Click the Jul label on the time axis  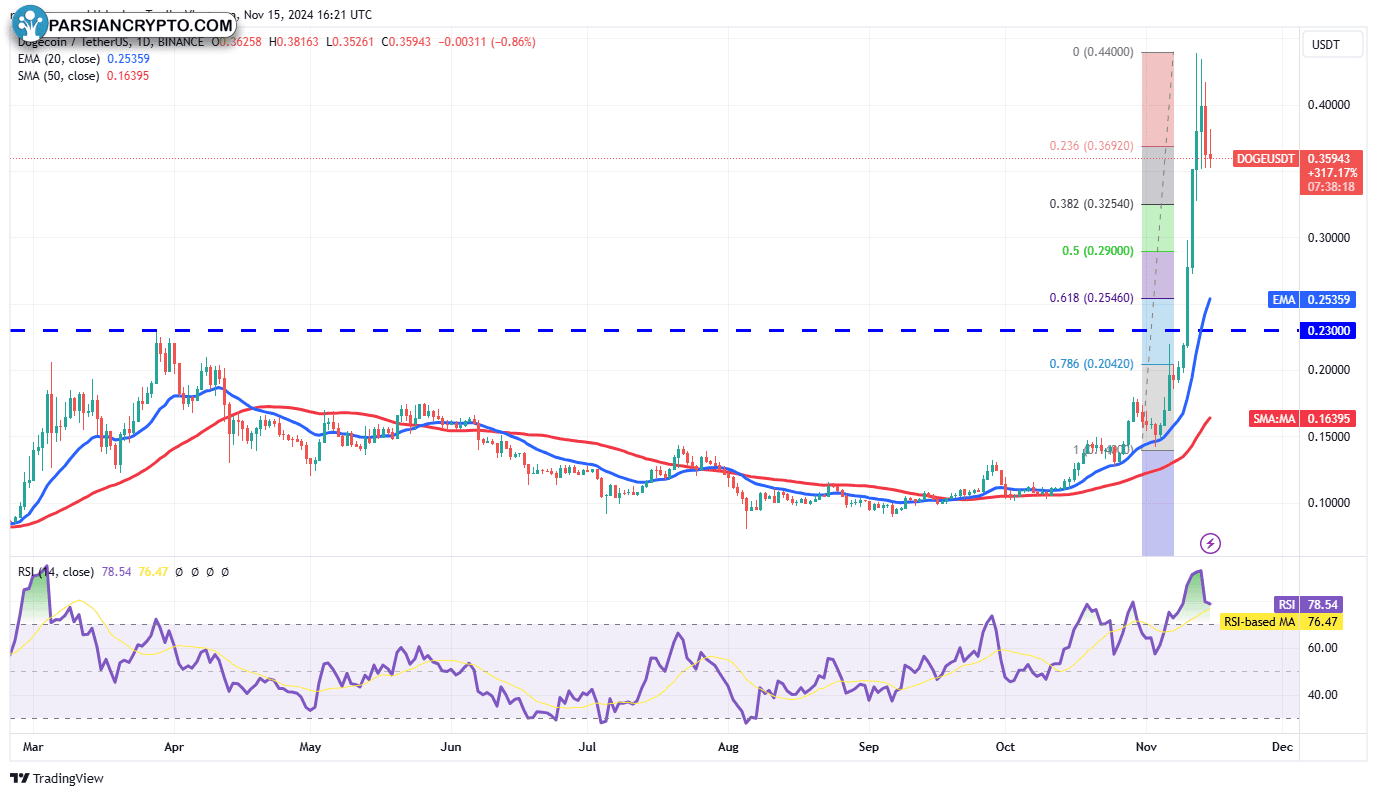tap(588, 746)
